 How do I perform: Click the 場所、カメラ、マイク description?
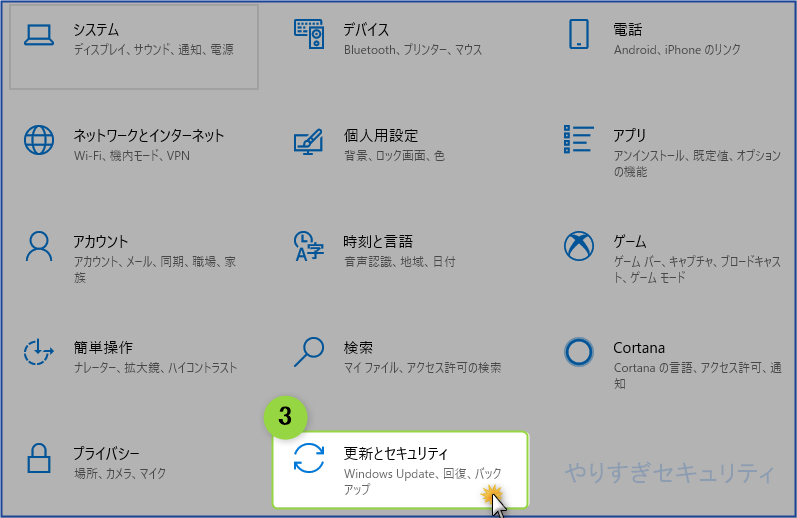[120, 474]
